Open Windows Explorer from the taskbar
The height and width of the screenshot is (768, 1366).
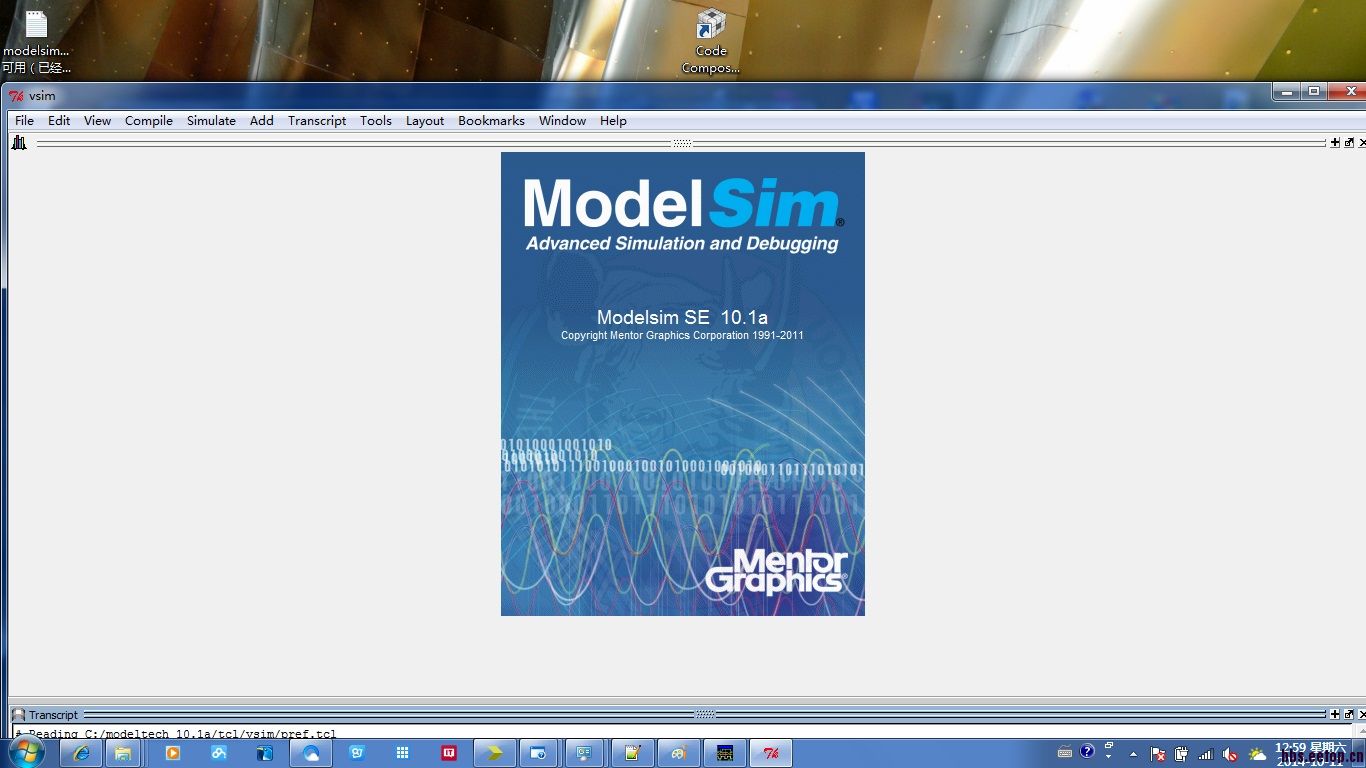click(123, 753)
